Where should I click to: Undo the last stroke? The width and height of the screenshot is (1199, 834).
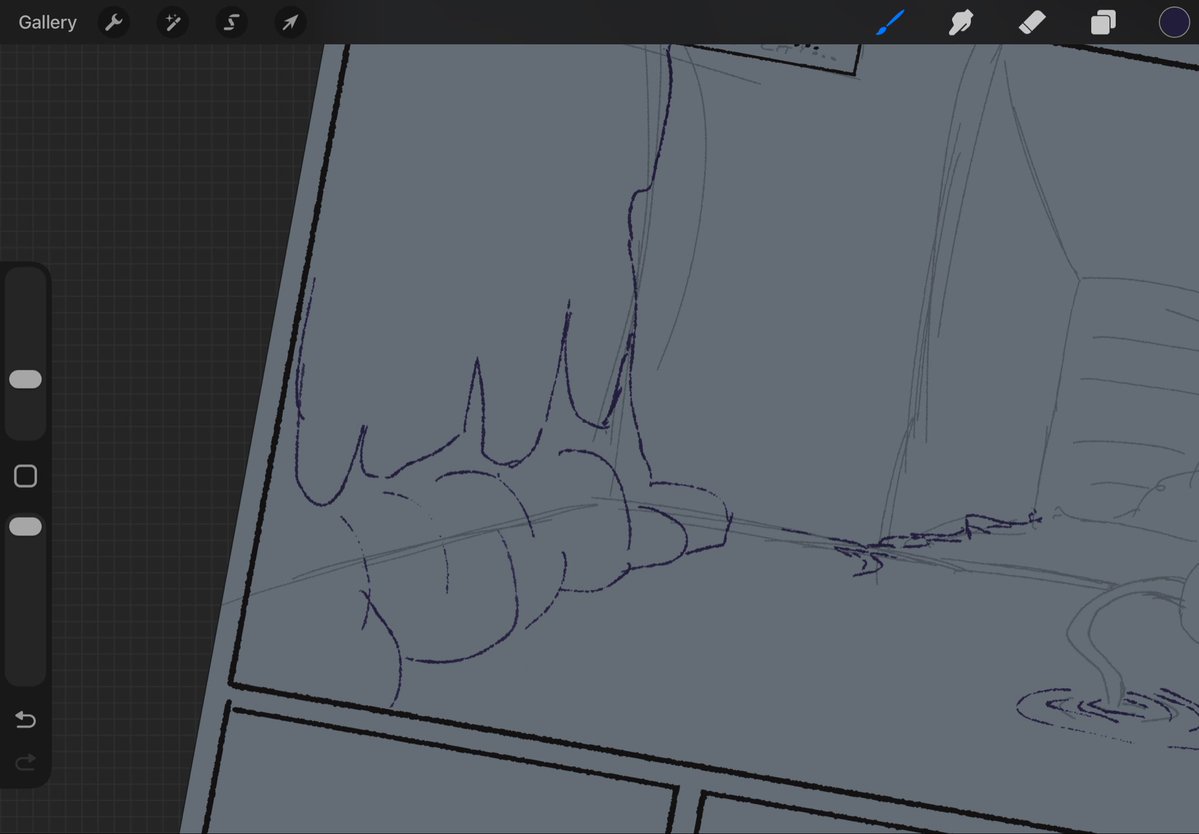(x=25, y=719)
